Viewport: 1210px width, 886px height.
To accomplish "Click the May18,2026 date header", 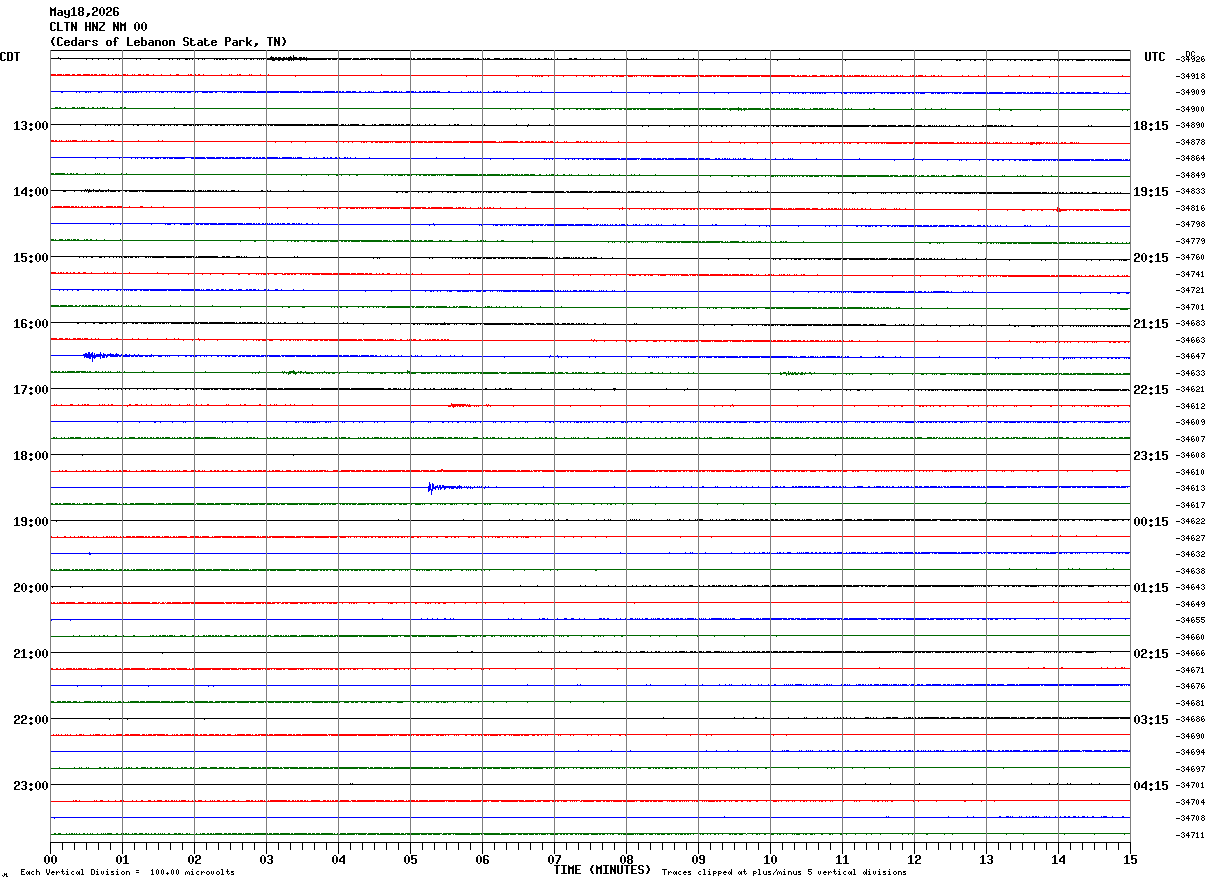I will [85, 12].
